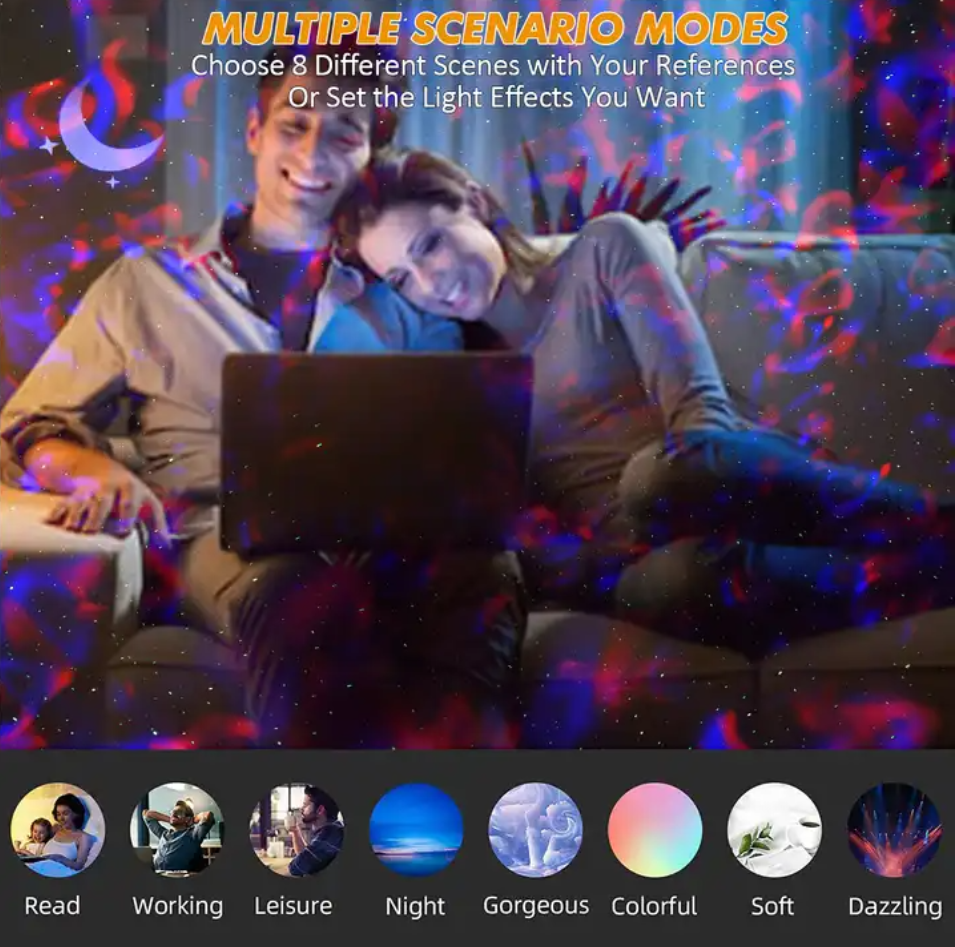
Task: Choose the Working scene circle icon
Action: point(177,830)
